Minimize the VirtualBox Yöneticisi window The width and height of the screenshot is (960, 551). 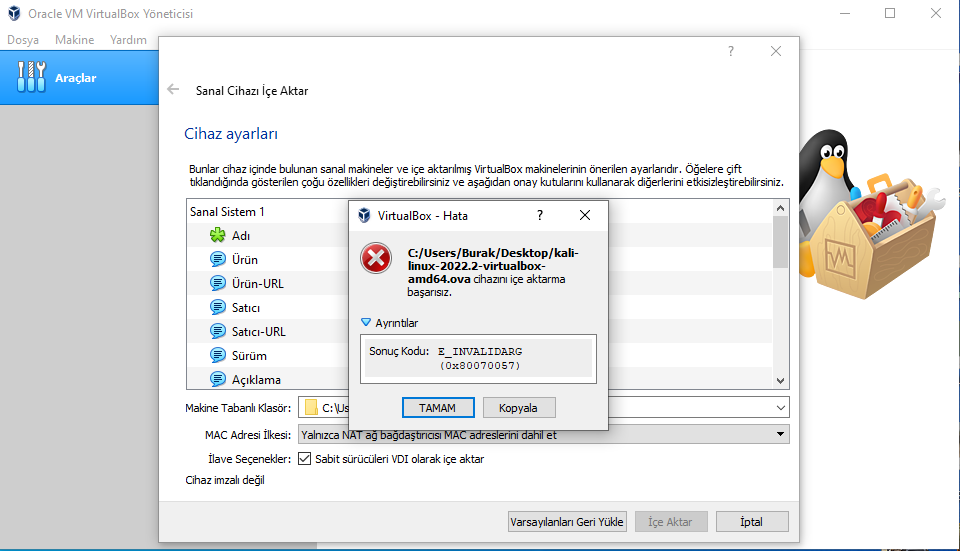point(845,13)
